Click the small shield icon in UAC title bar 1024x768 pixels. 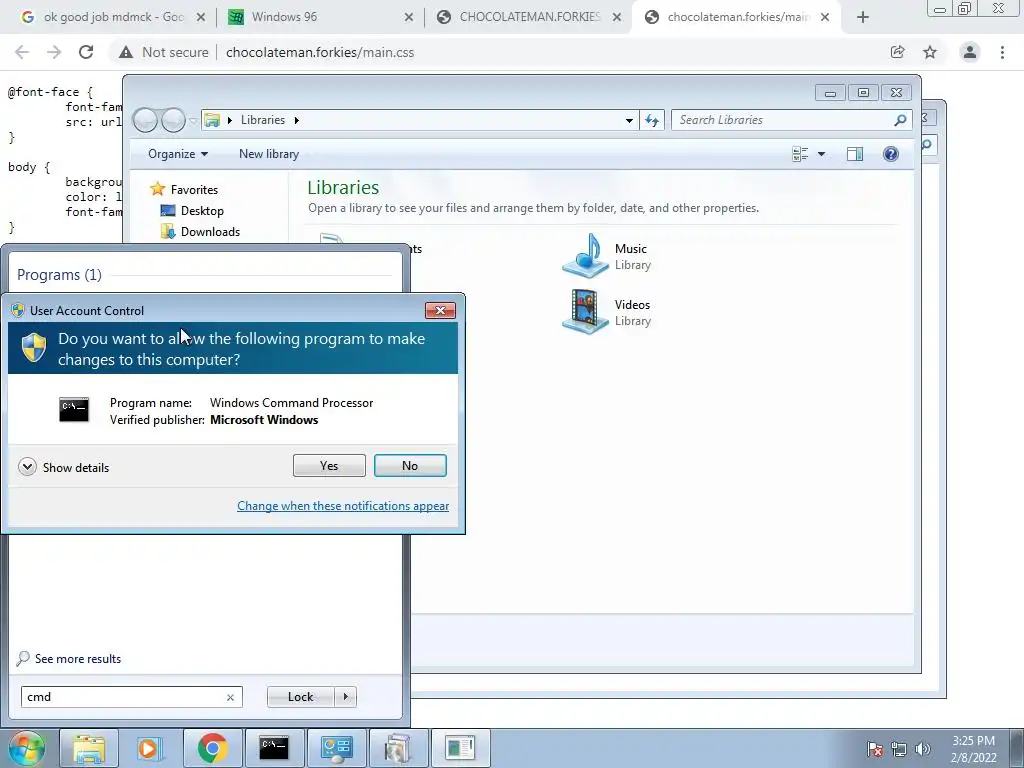pos(18,310)
